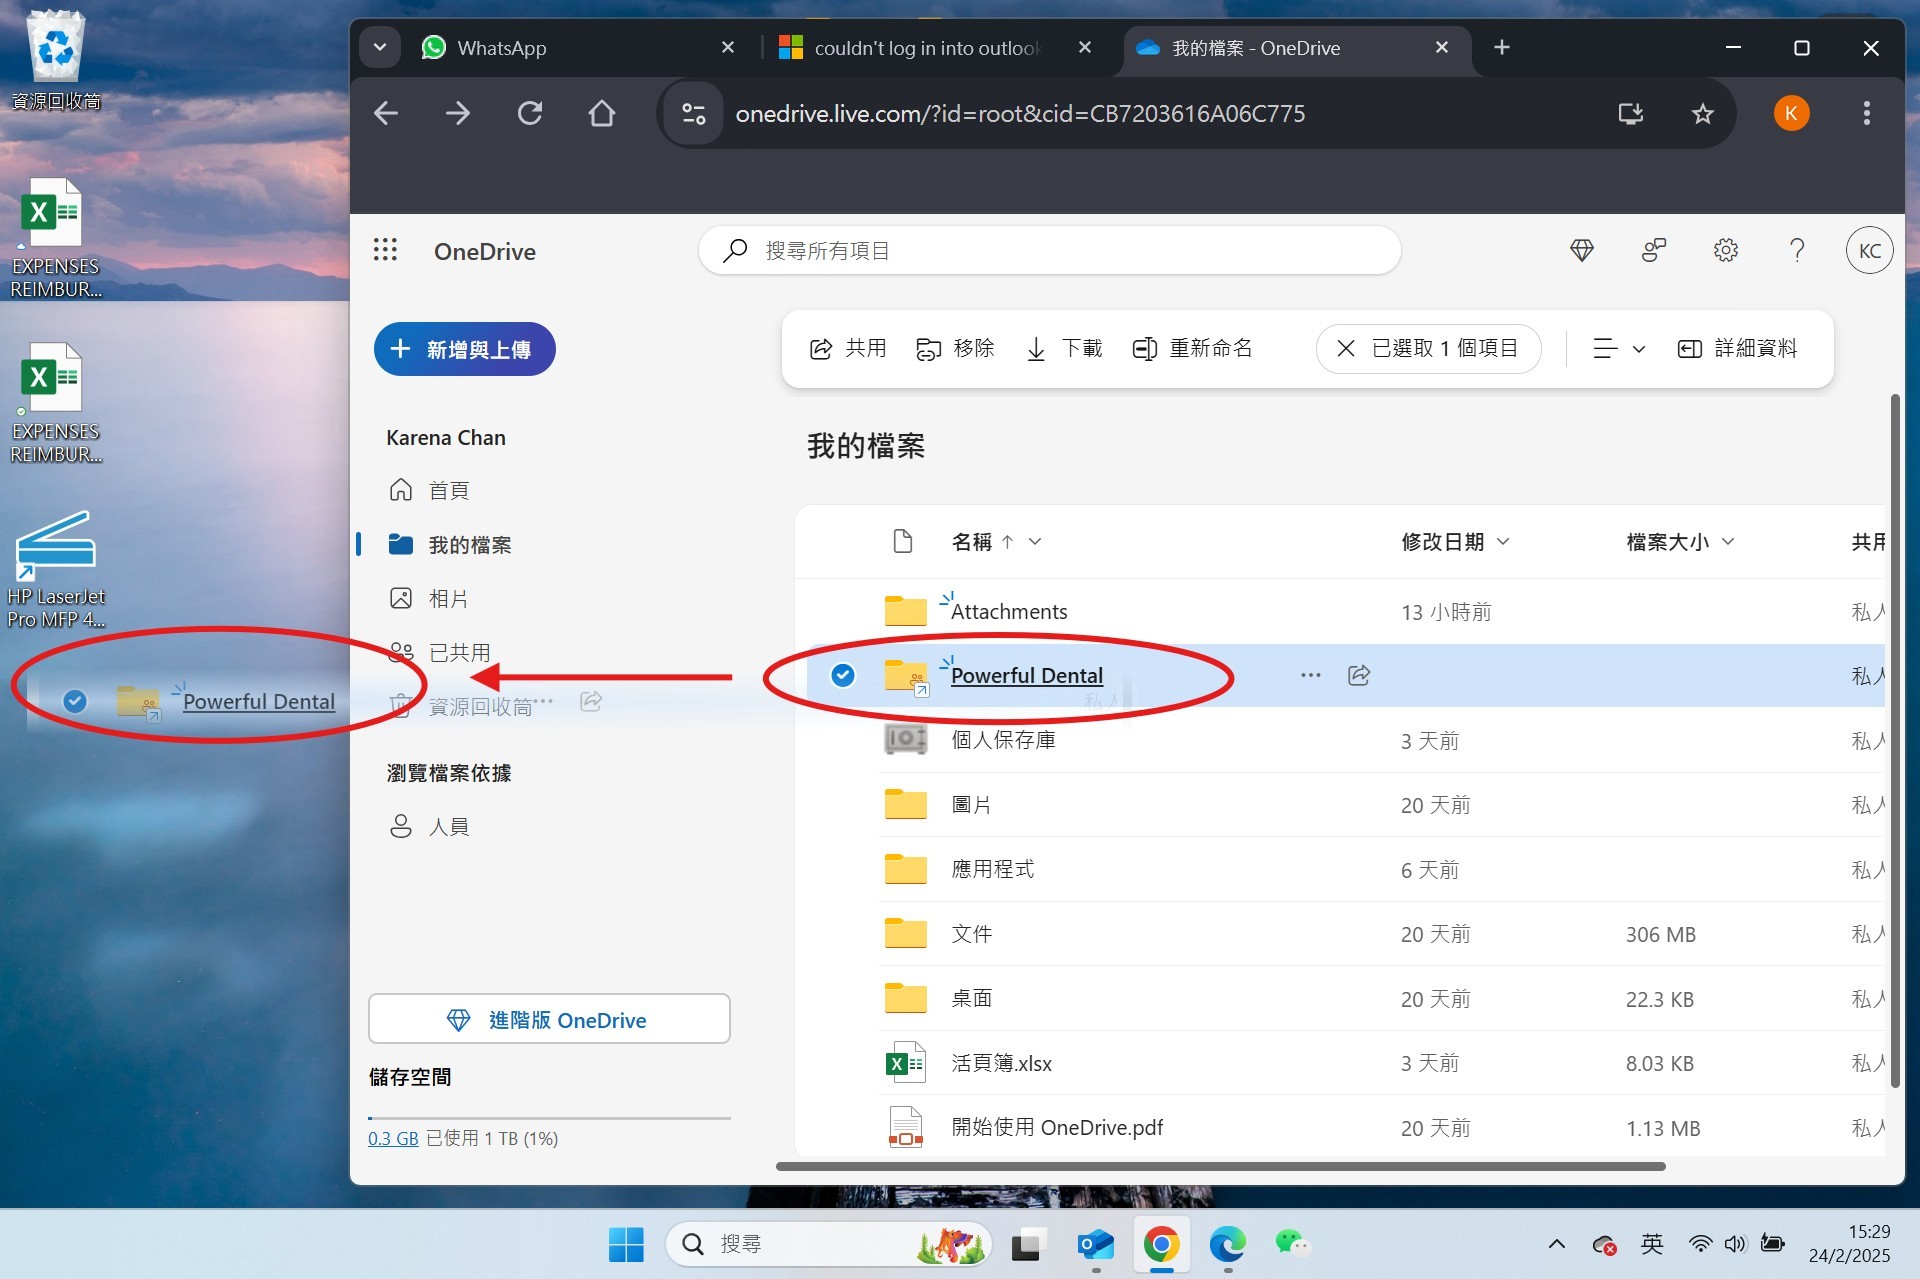Click the 搜尋所有項目 search field
The image size is (1920, 1279).
[x=1050, y=250]
